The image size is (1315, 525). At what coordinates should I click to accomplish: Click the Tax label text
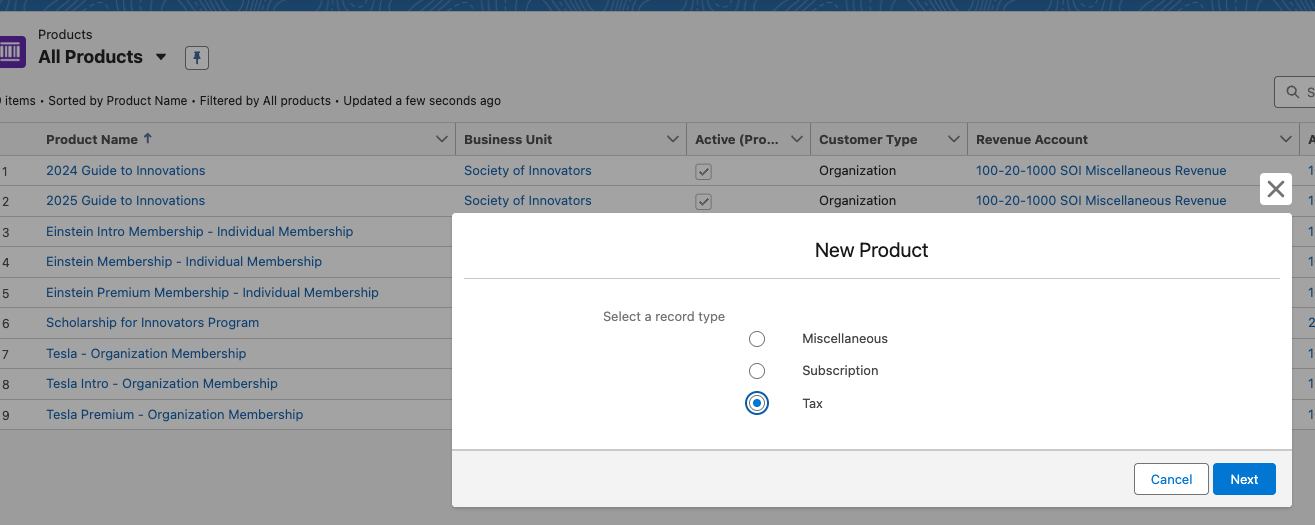[812, 404]
